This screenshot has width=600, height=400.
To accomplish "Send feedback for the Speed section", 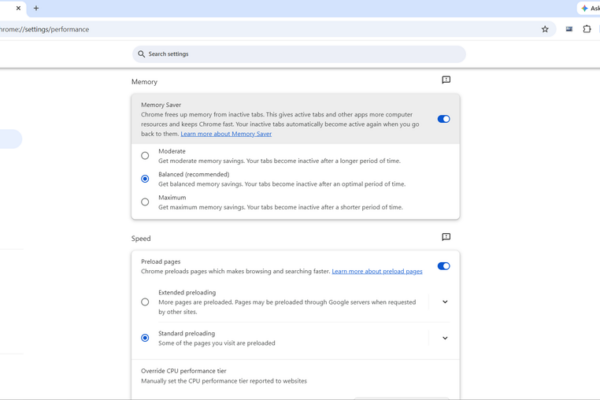I will [x=446, y=237].
